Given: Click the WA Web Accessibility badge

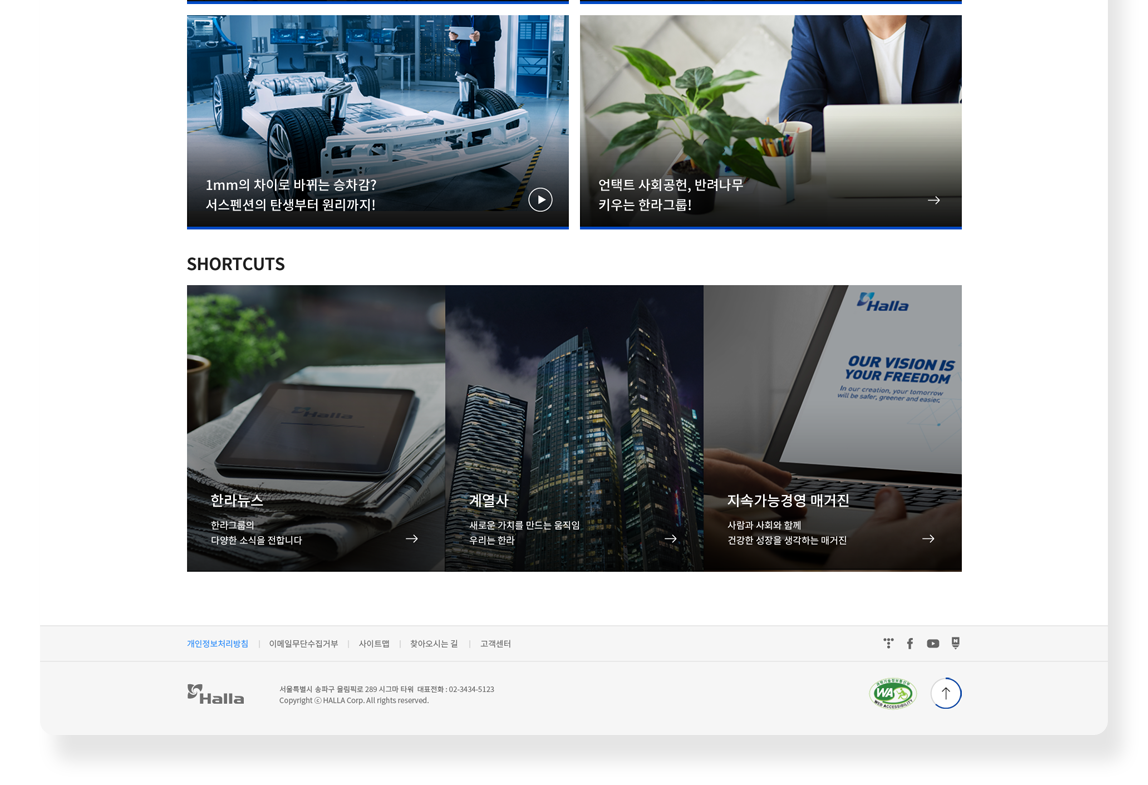Looking at the screenshot, I should coord(892,693).
